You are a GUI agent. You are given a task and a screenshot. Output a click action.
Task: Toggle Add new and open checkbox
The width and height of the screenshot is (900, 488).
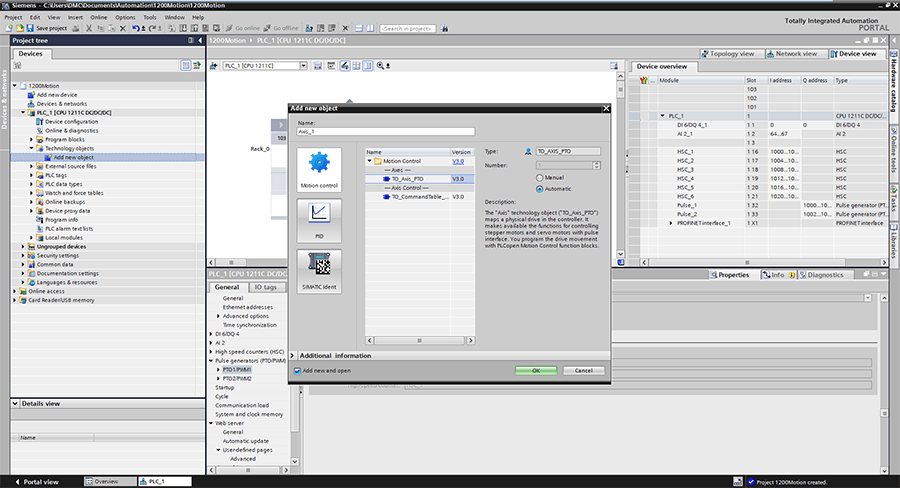click(x=297, y=371)
